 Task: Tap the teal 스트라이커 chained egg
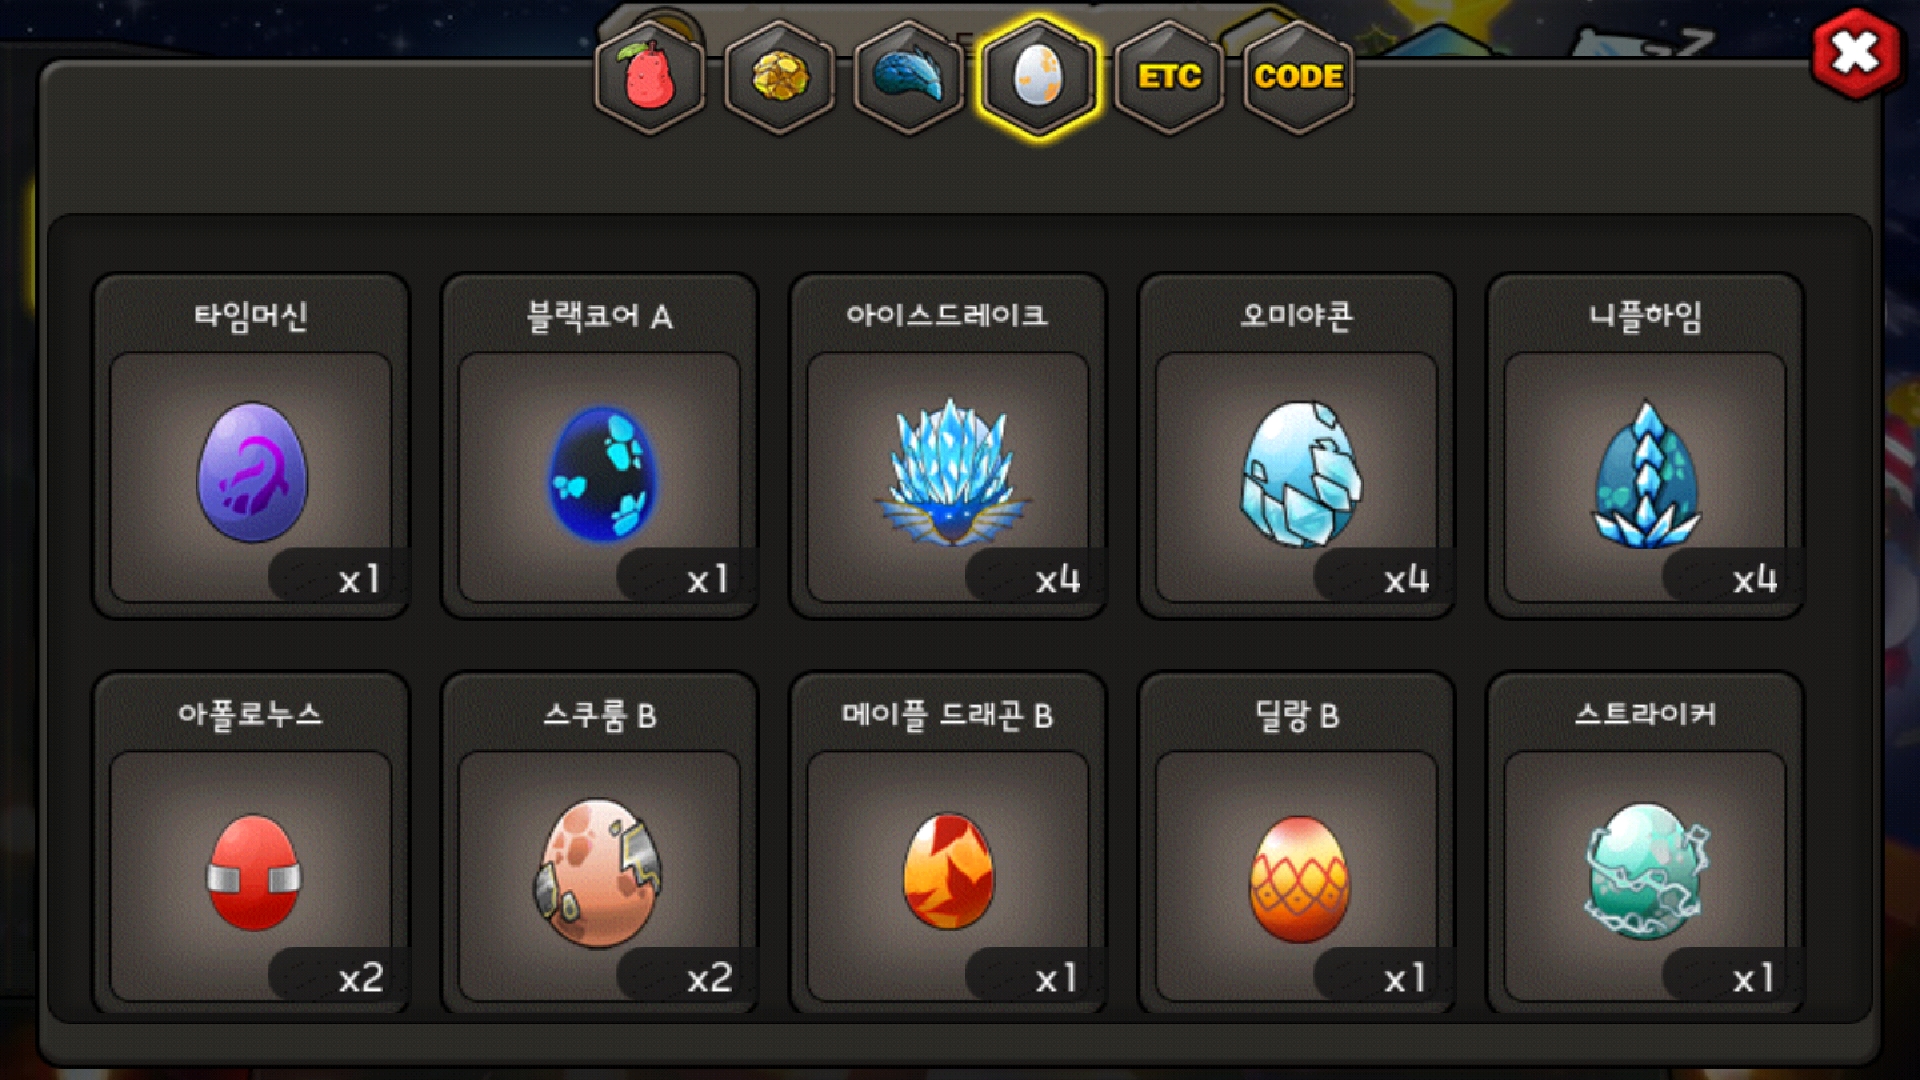pyautogui.click(x=1646, y=871)
